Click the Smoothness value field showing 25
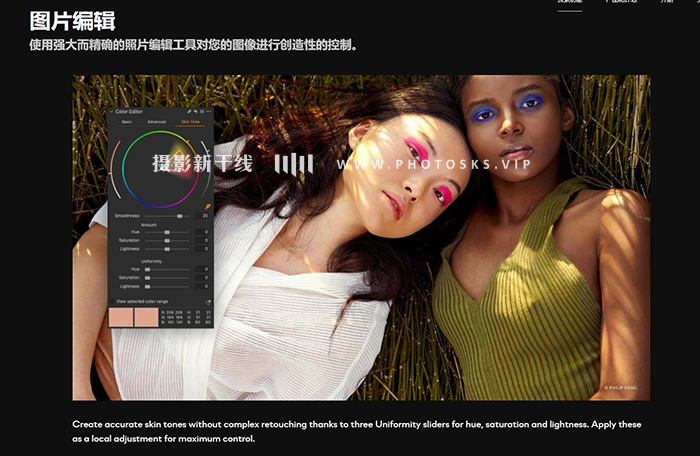 202,216
